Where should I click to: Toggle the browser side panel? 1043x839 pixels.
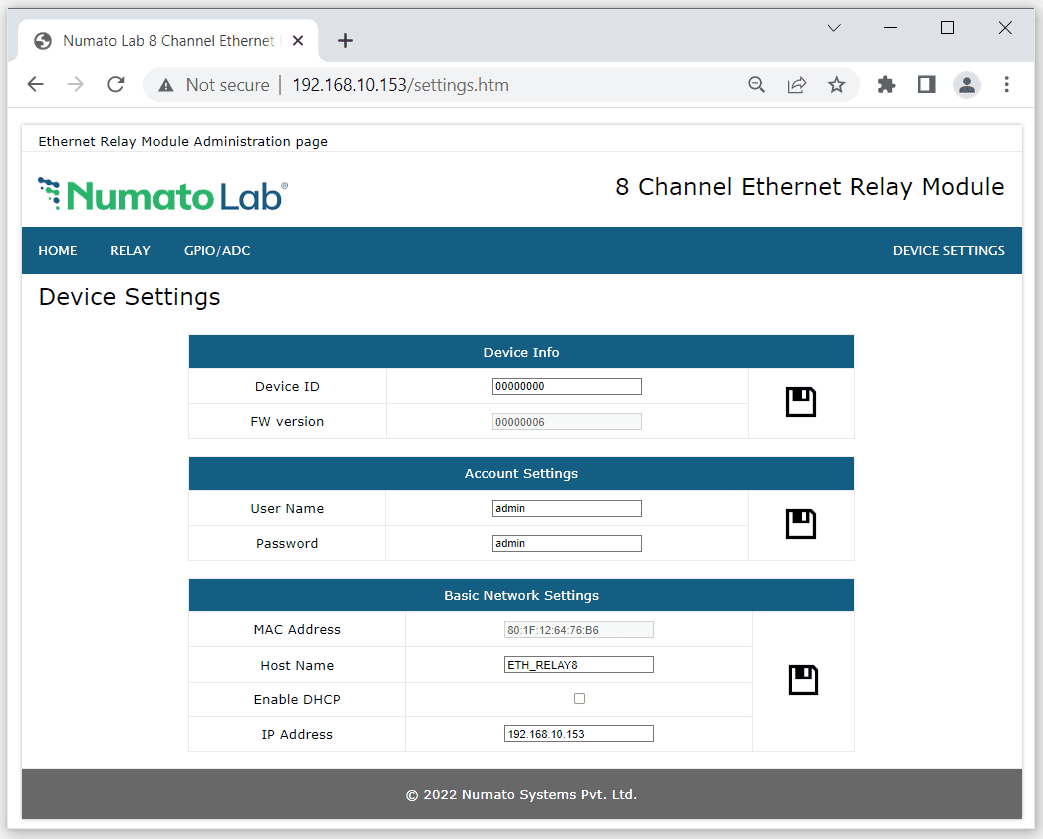tap(926, 85)
